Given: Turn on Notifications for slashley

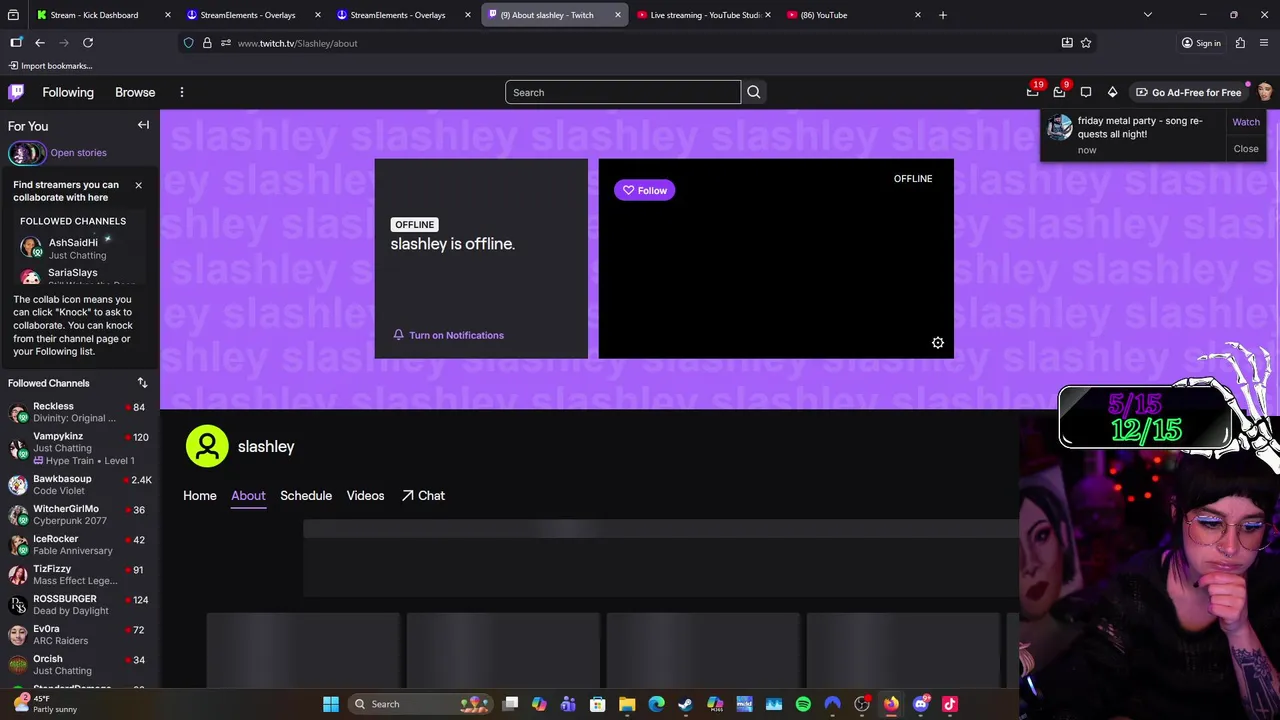Looking at the screenshot, I should pos(448,335).
